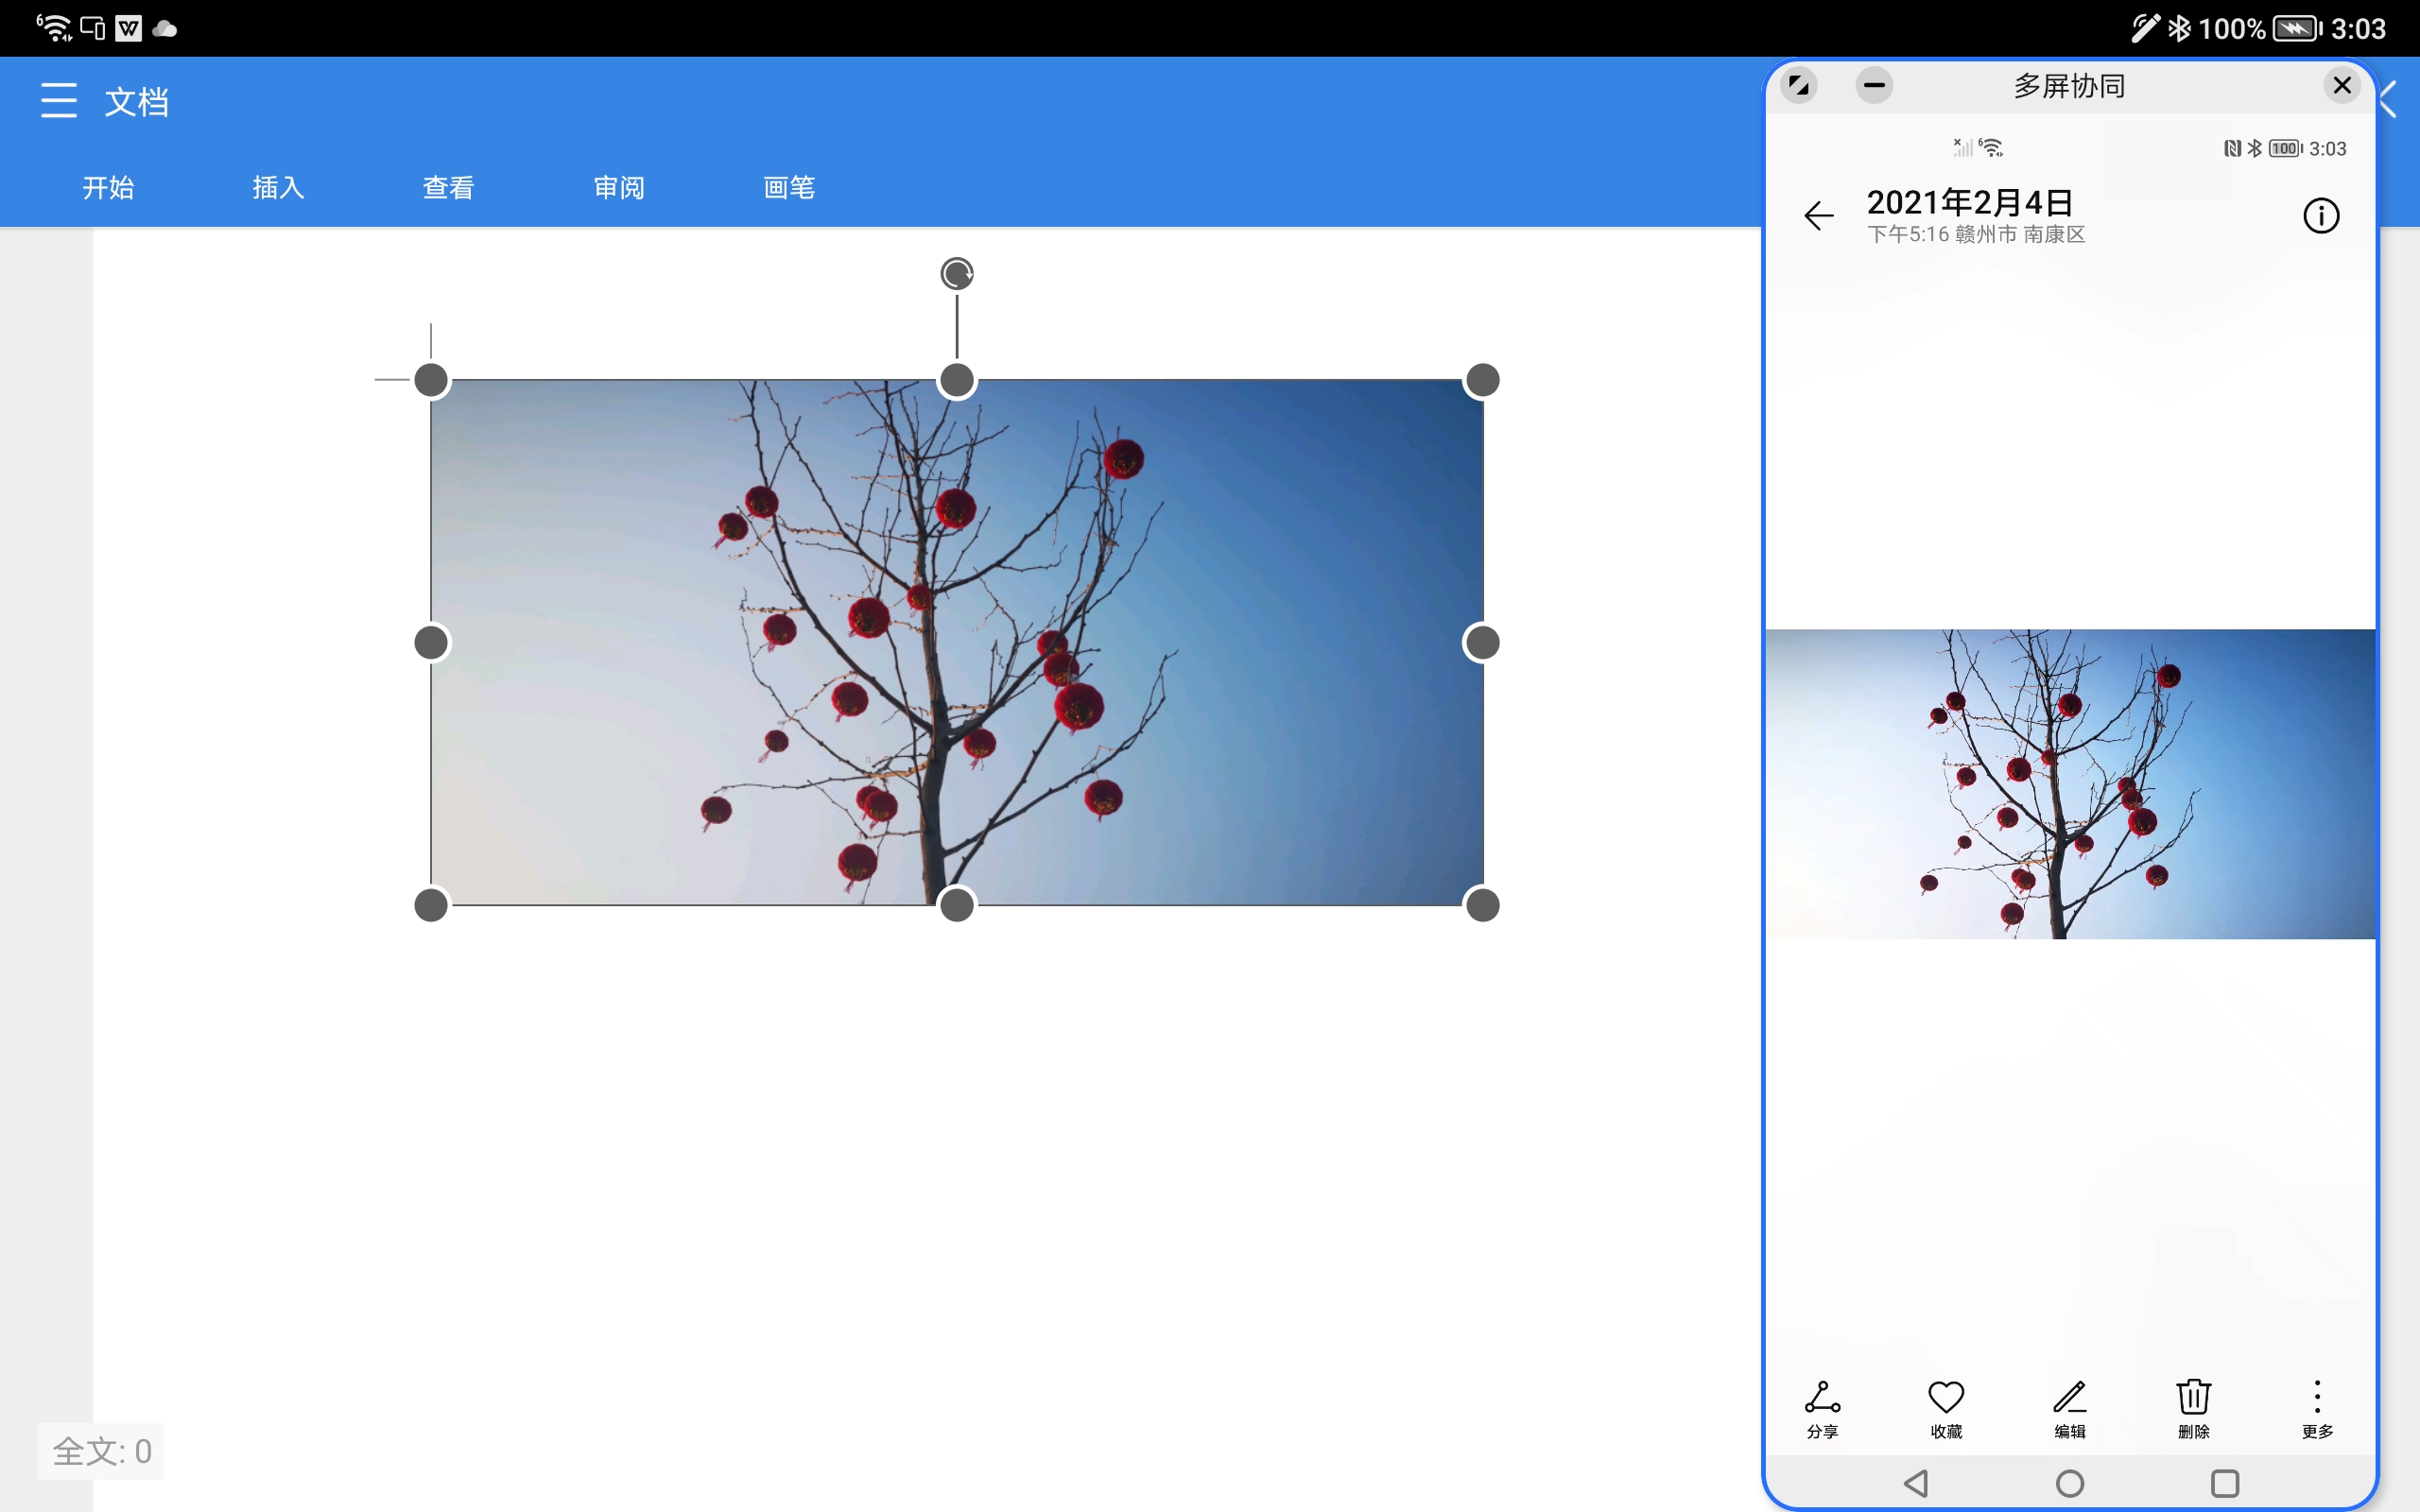Click the top-center resize handle of the image
This screenshot has height=1512, width=2420.
[957, 380]
